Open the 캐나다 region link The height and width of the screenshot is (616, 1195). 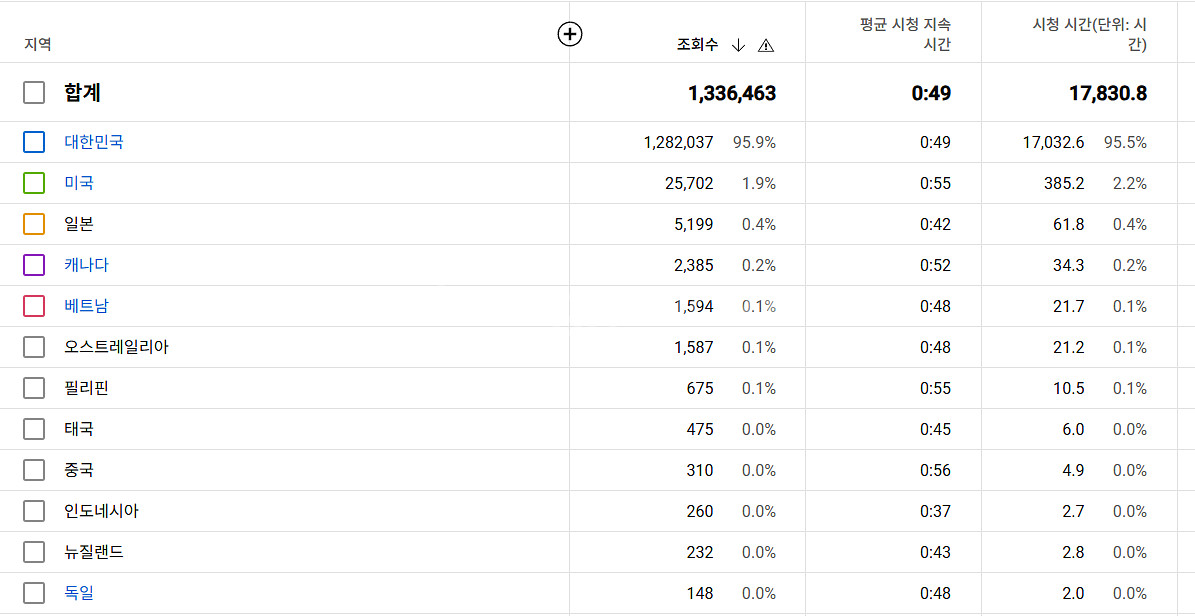coord(86,265)
